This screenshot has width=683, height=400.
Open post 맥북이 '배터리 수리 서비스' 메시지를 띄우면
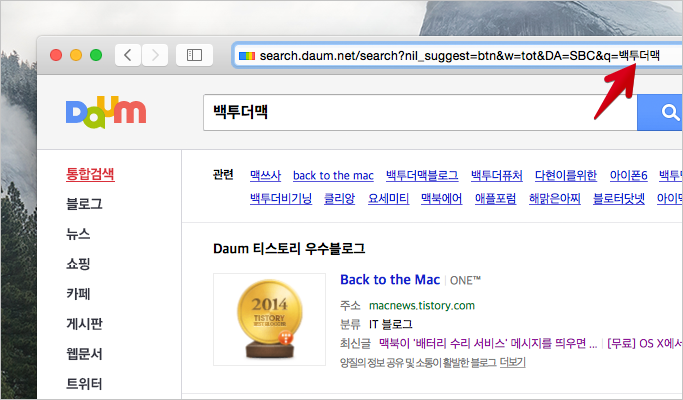(x=488, y=343)
